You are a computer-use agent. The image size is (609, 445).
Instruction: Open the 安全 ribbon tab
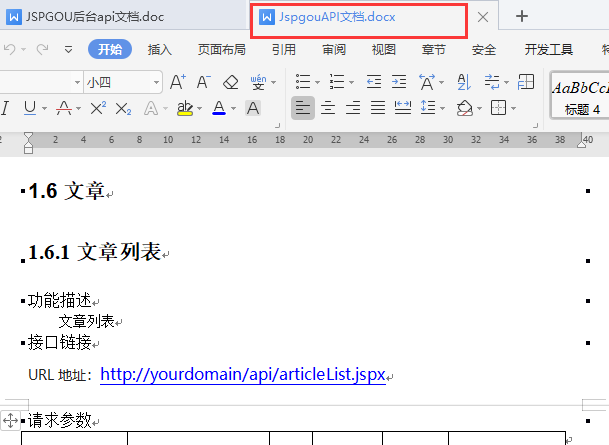point(484,49)
